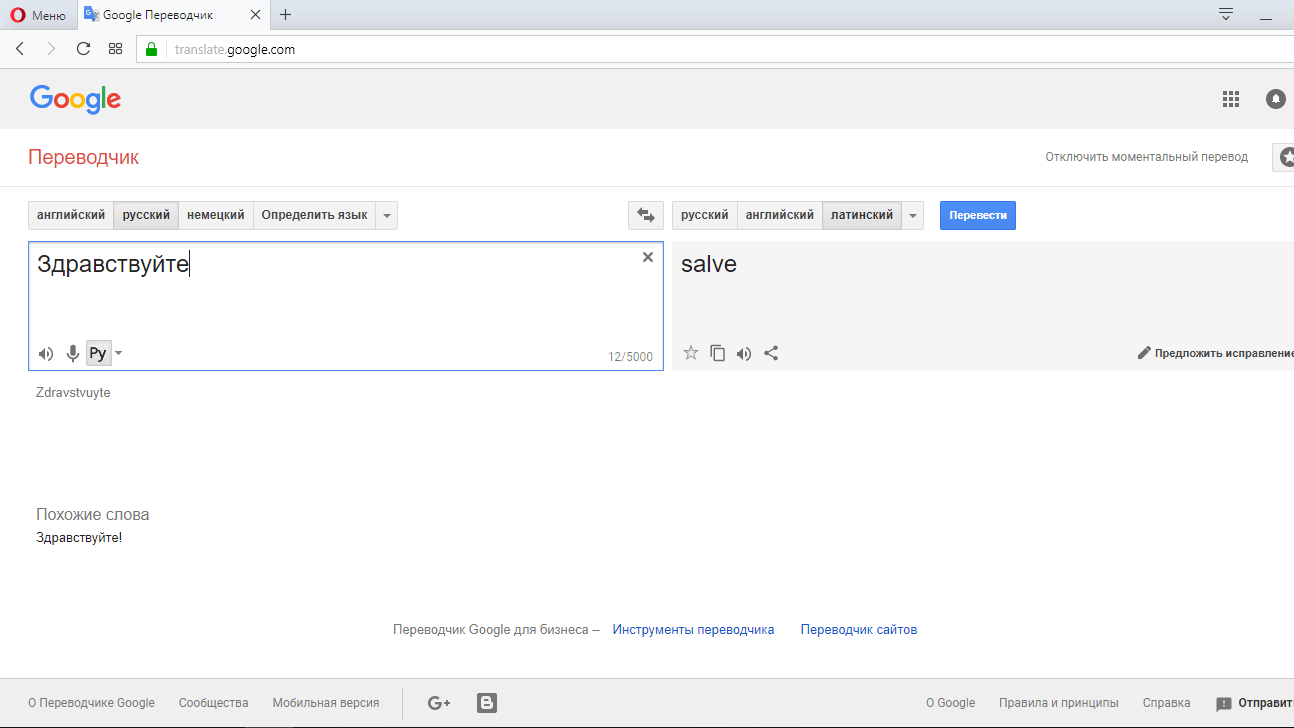1294x728 pixels.
Task: Activate voice input microphone
Action: click(x=73, y=353)
